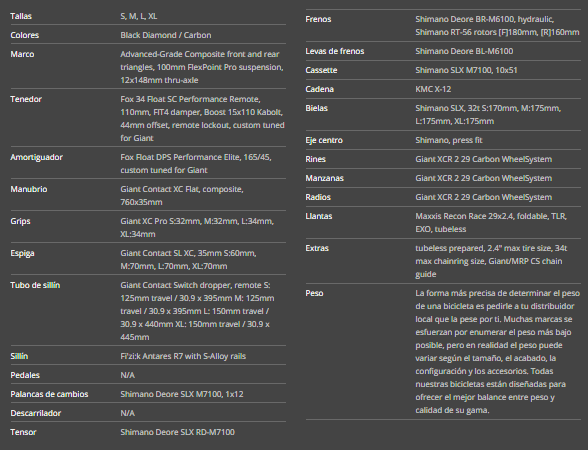588x450 pixels.
Task: Select the Shimano Deore BL-M6100 value
Action: click(x=464, y=51)
